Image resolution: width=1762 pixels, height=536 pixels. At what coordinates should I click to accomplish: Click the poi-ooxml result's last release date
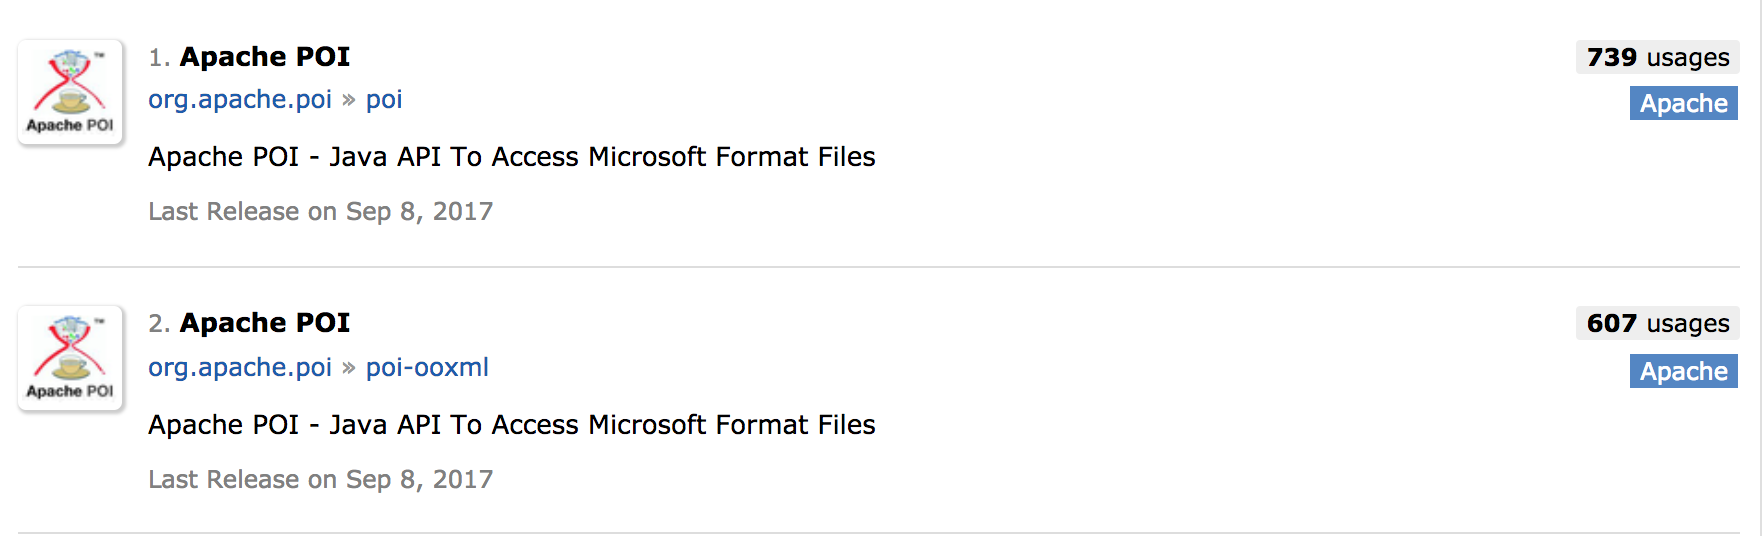[321, 480]
